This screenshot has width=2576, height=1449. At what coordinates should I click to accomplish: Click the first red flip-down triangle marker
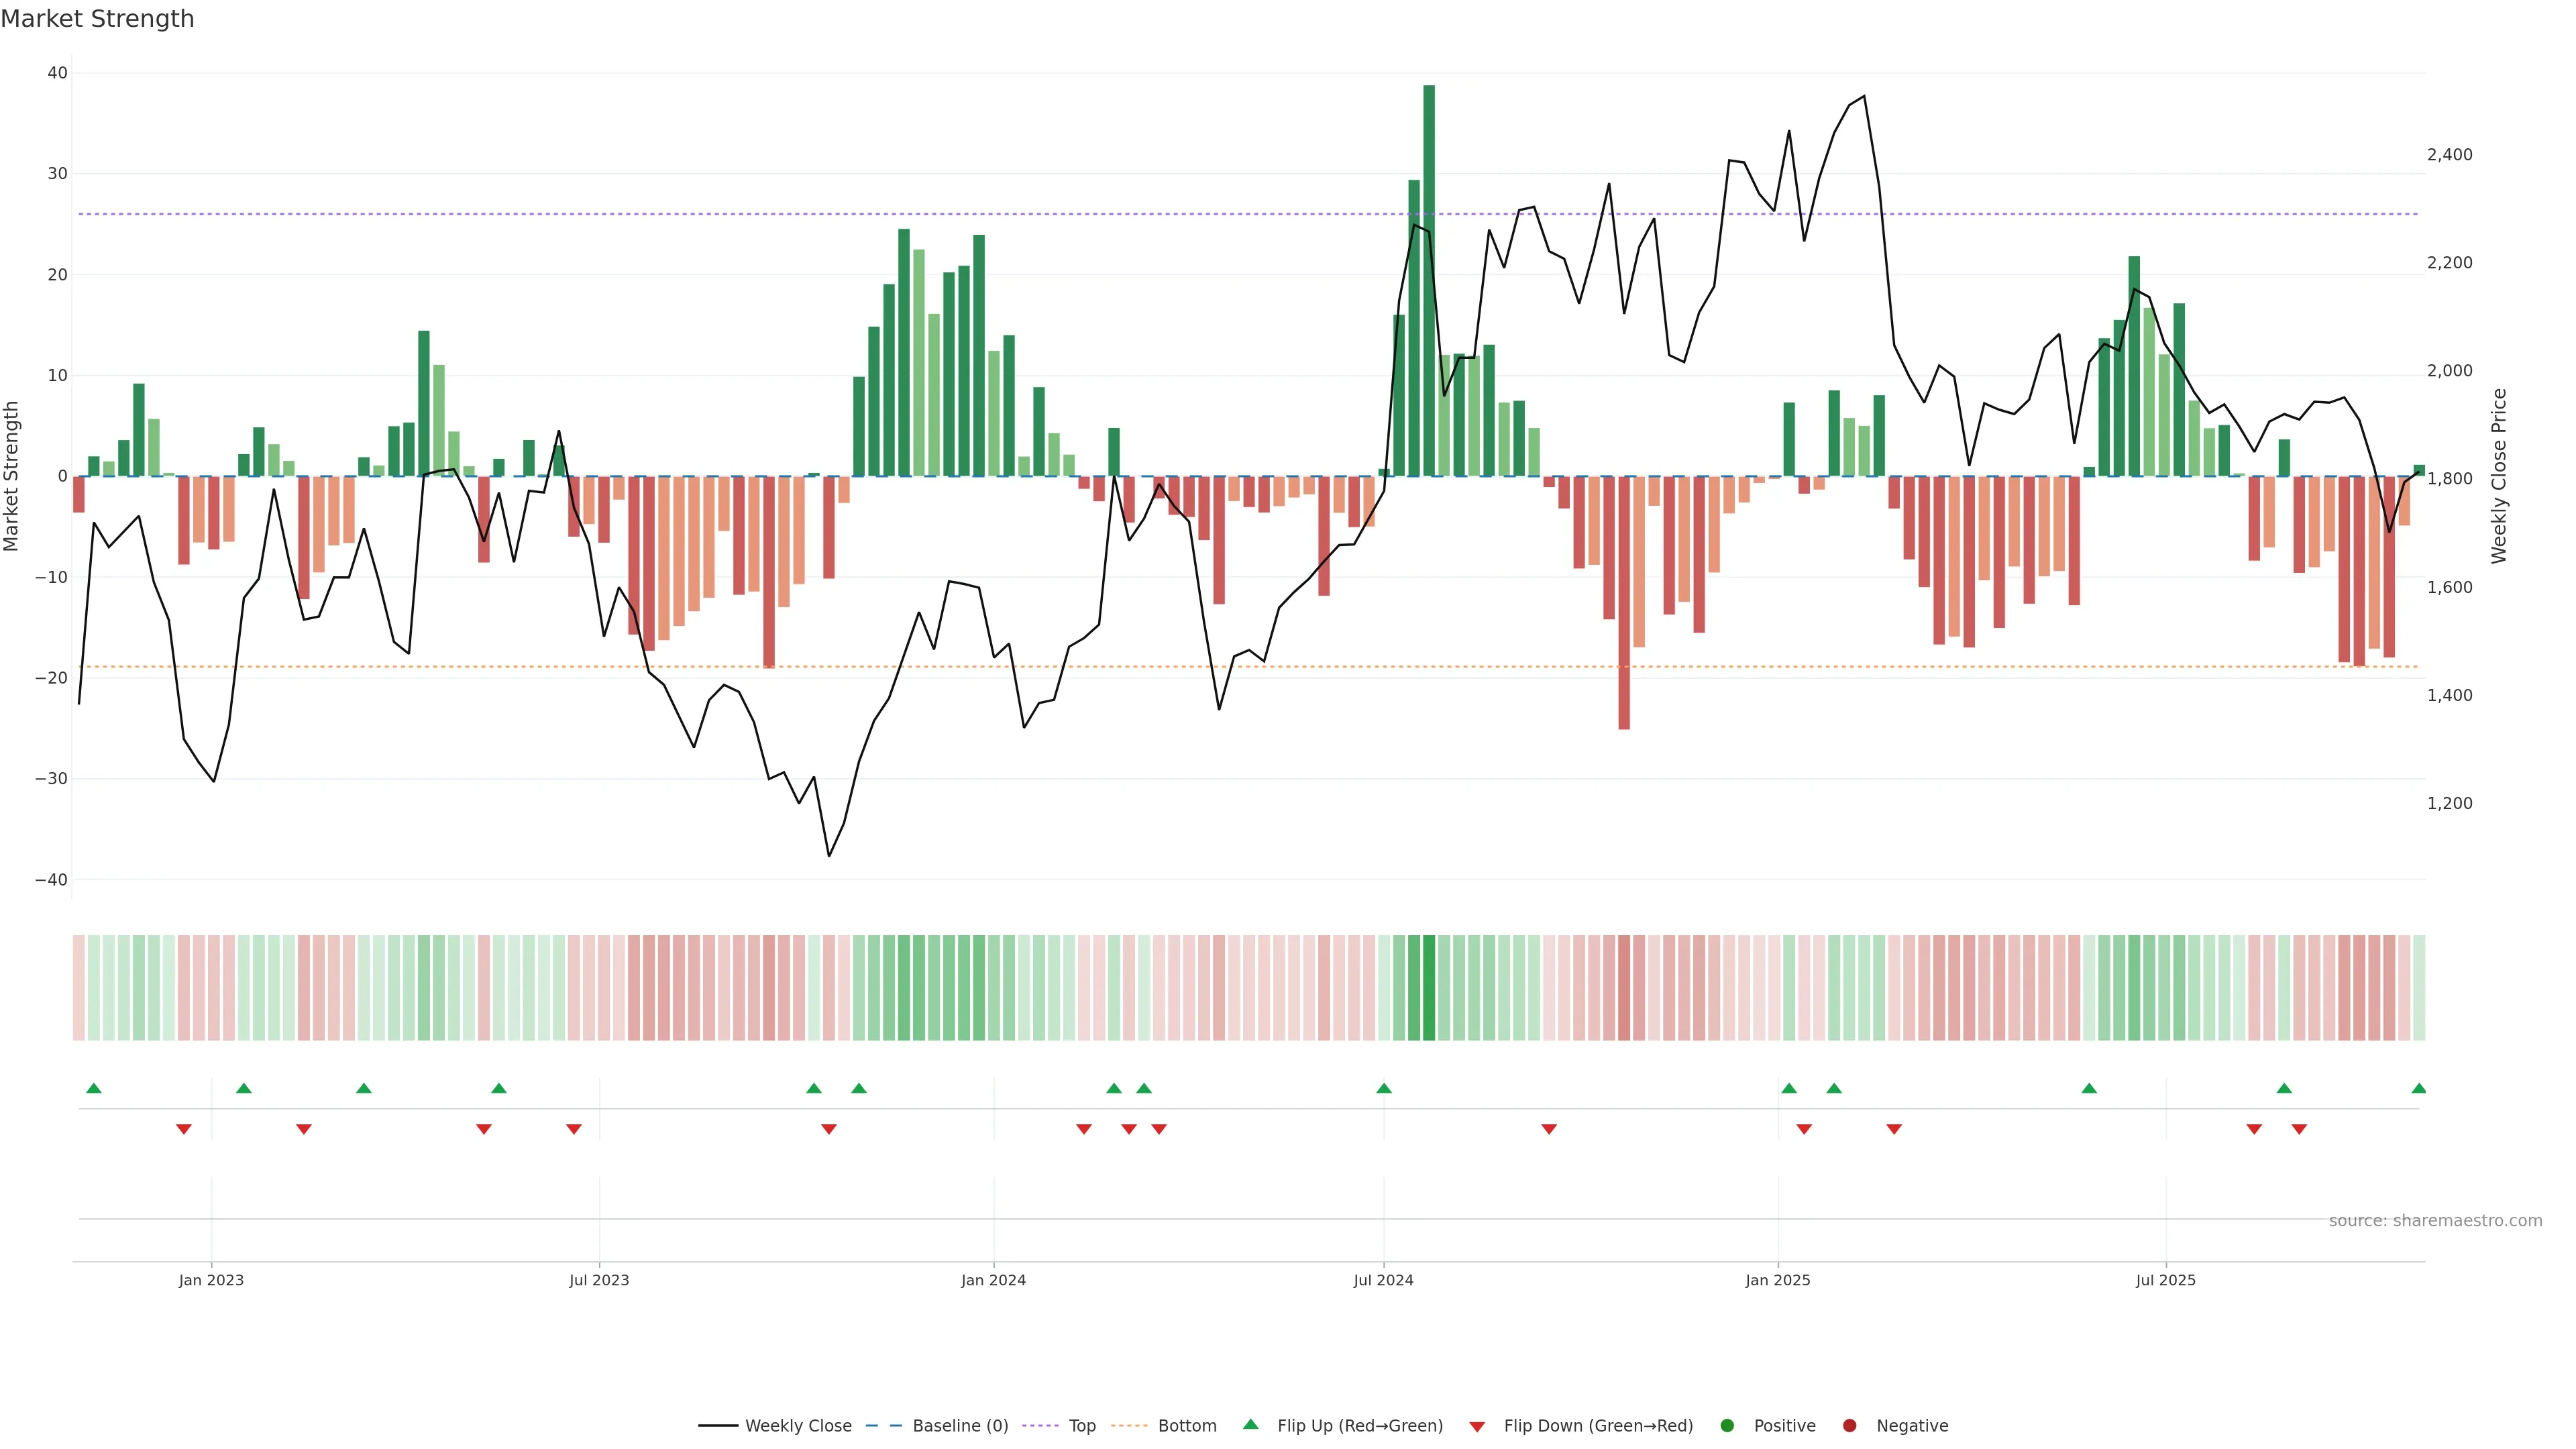(x=184, y=1129)
